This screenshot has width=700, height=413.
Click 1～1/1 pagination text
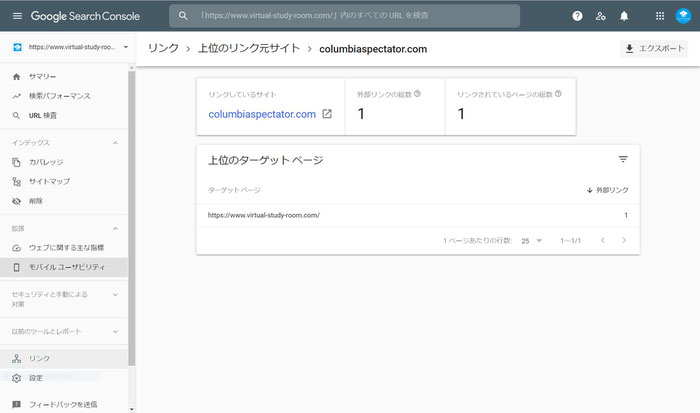click(571, 241)
